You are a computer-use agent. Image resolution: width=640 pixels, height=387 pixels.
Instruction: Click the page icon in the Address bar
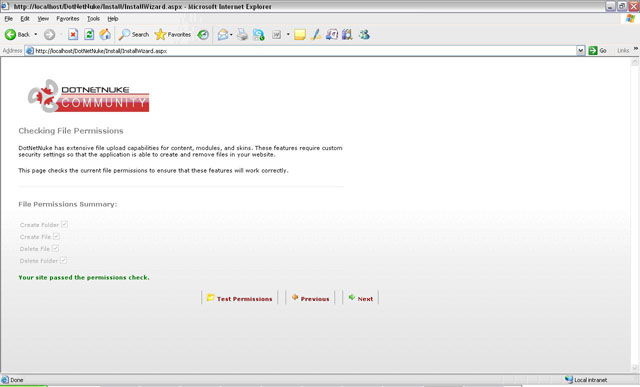tap(30, 51)
